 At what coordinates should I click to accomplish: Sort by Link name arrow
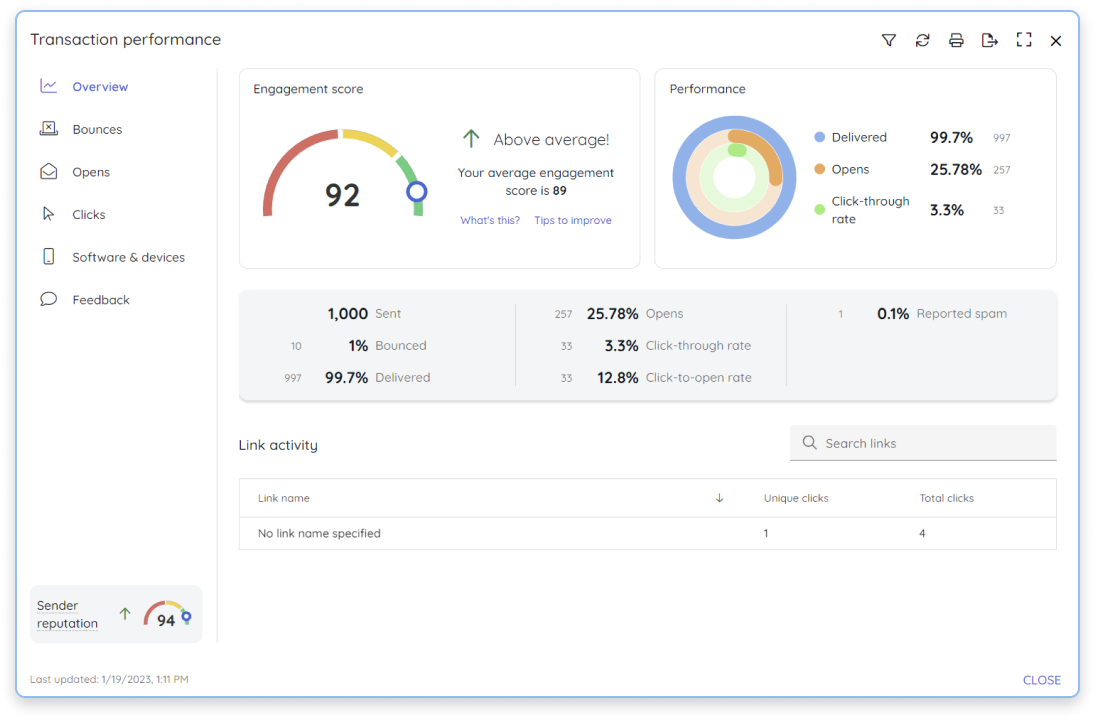[719, 498]
